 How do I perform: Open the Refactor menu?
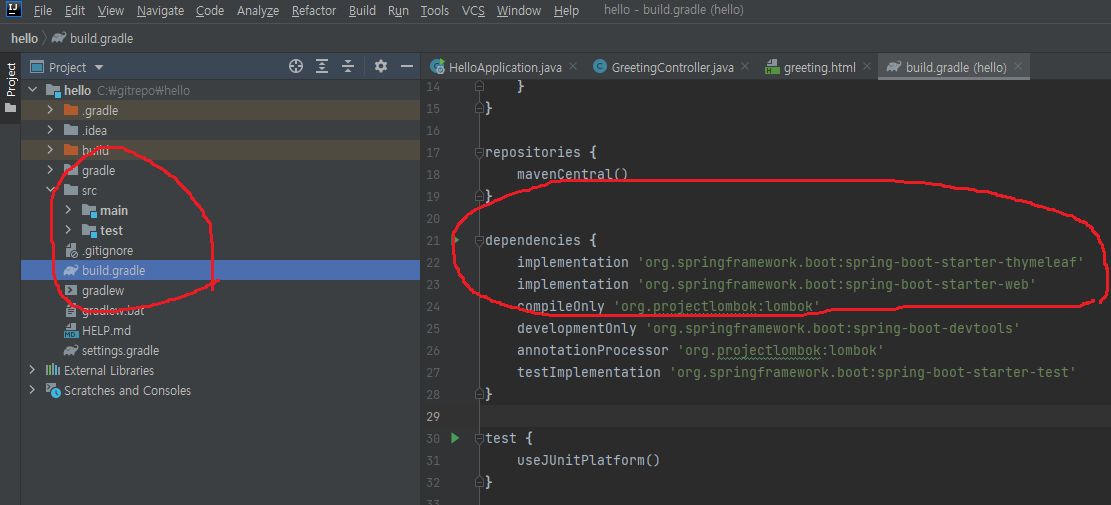(x=313, y=11)
